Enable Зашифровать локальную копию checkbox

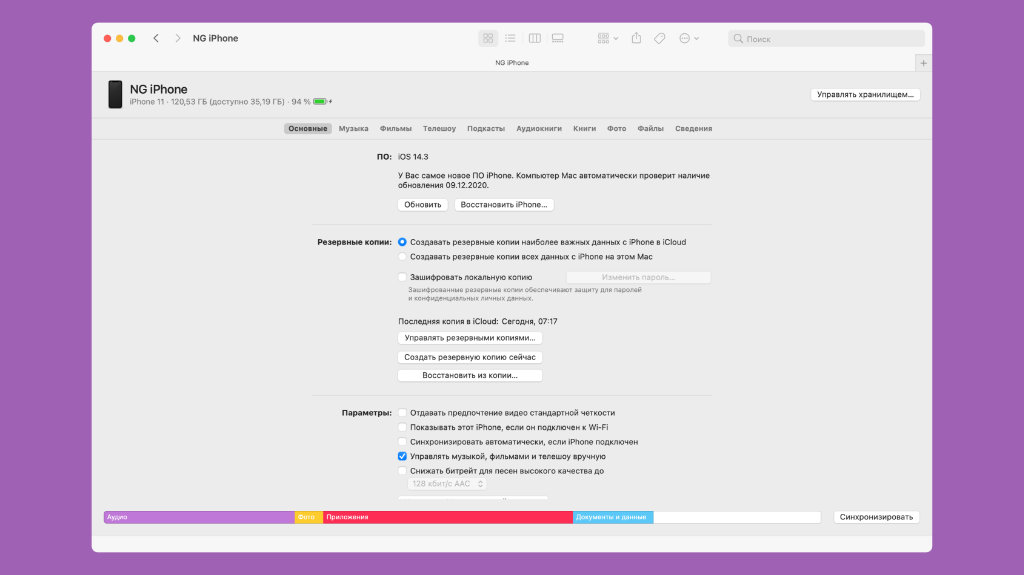[402, 277]
